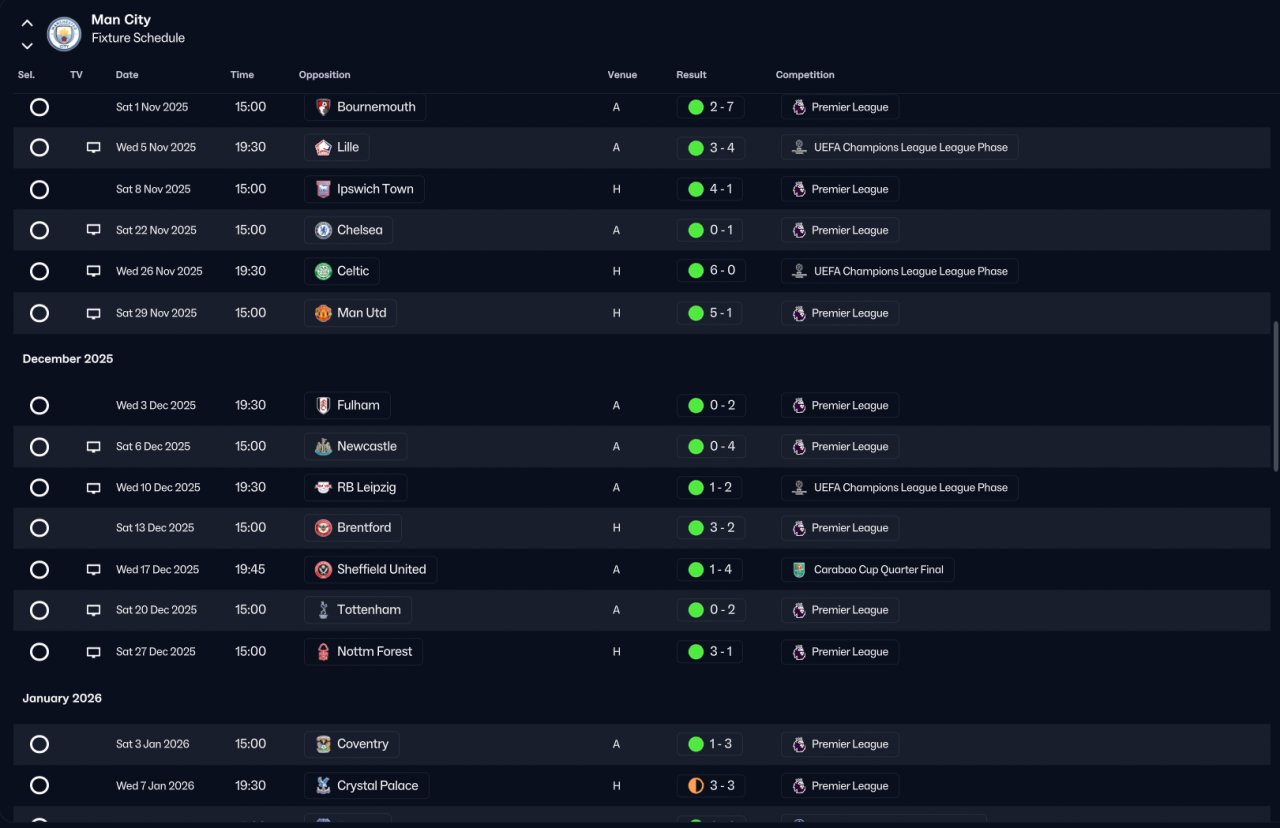1280x828 pixels.
Task: Click the Coventry club crest
Action: pyautogui.click(x=323, y=744)
